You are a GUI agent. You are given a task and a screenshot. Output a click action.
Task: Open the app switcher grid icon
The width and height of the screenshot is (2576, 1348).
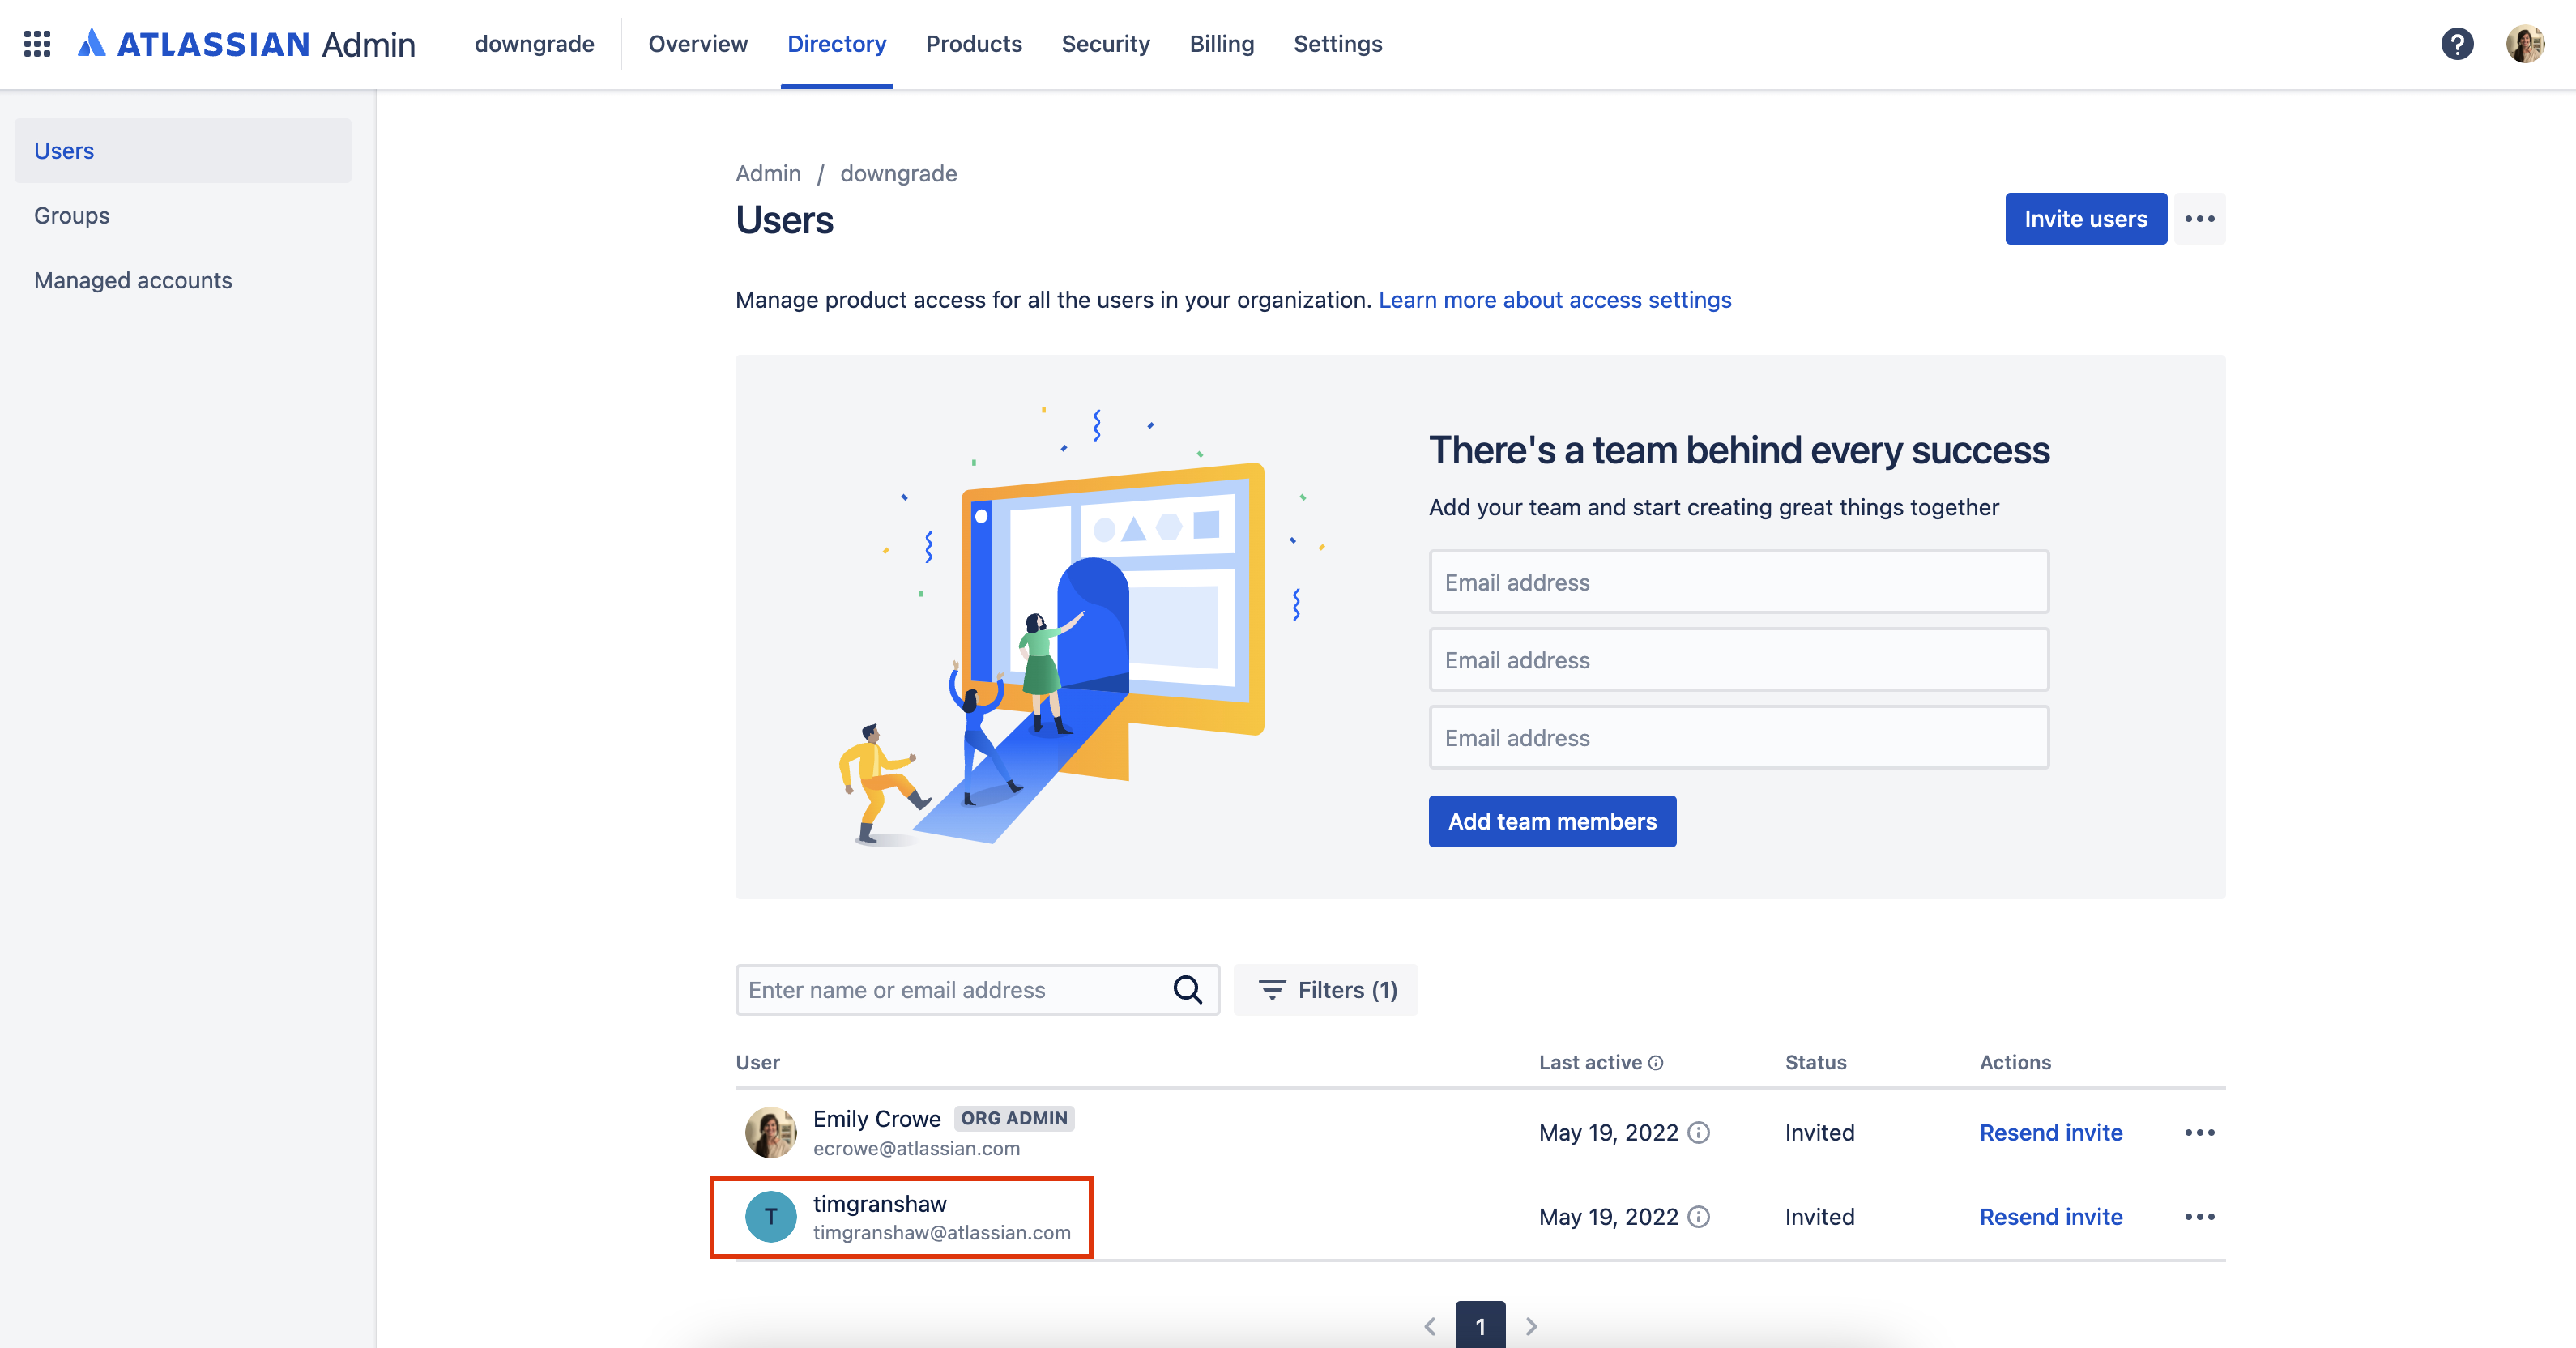37,44
